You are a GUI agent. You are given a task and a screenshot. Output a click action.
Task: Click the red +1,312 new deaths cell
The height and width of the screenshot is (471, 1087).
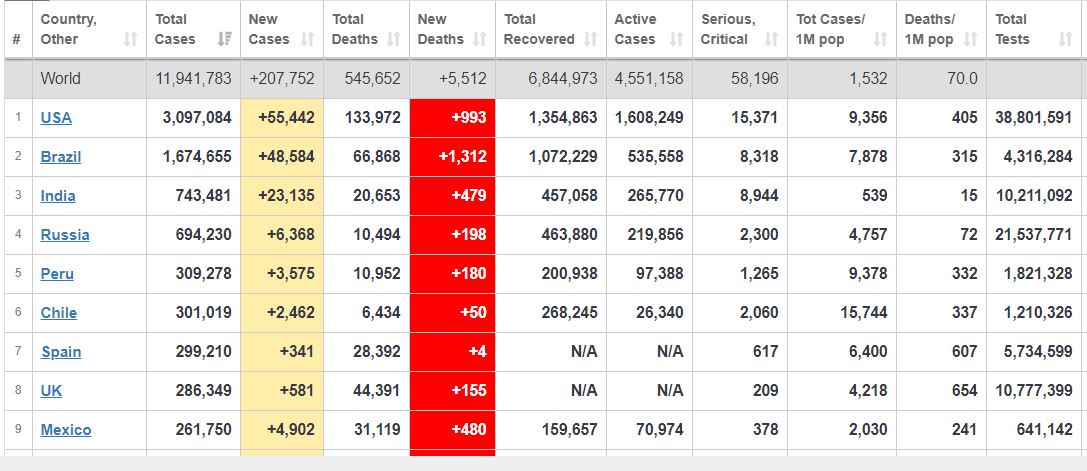452,157
